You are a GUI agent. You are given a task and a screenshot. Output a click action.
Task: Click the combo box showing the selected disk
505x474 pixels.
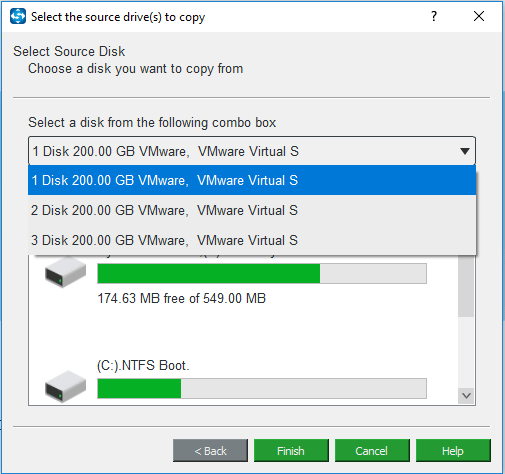(x=252, y=151)
